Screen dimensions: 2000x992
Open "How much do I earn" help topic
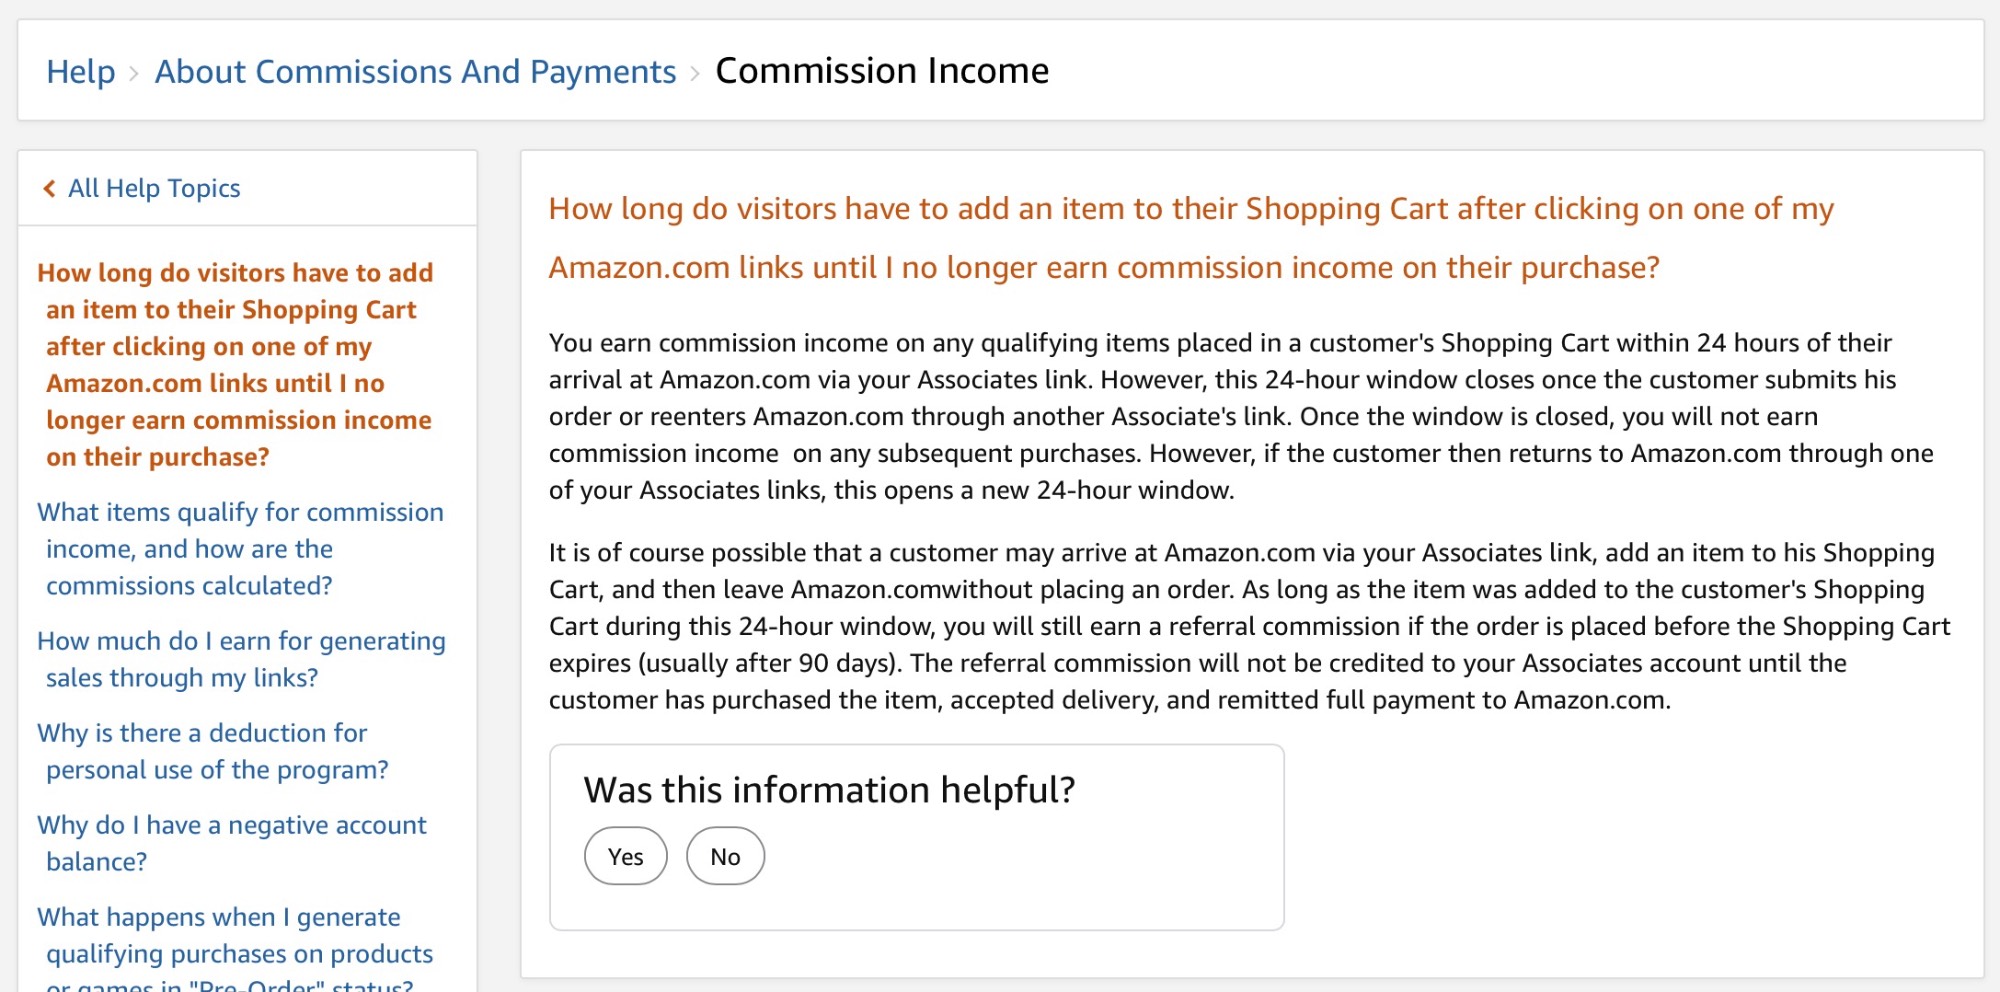point(241,659)
